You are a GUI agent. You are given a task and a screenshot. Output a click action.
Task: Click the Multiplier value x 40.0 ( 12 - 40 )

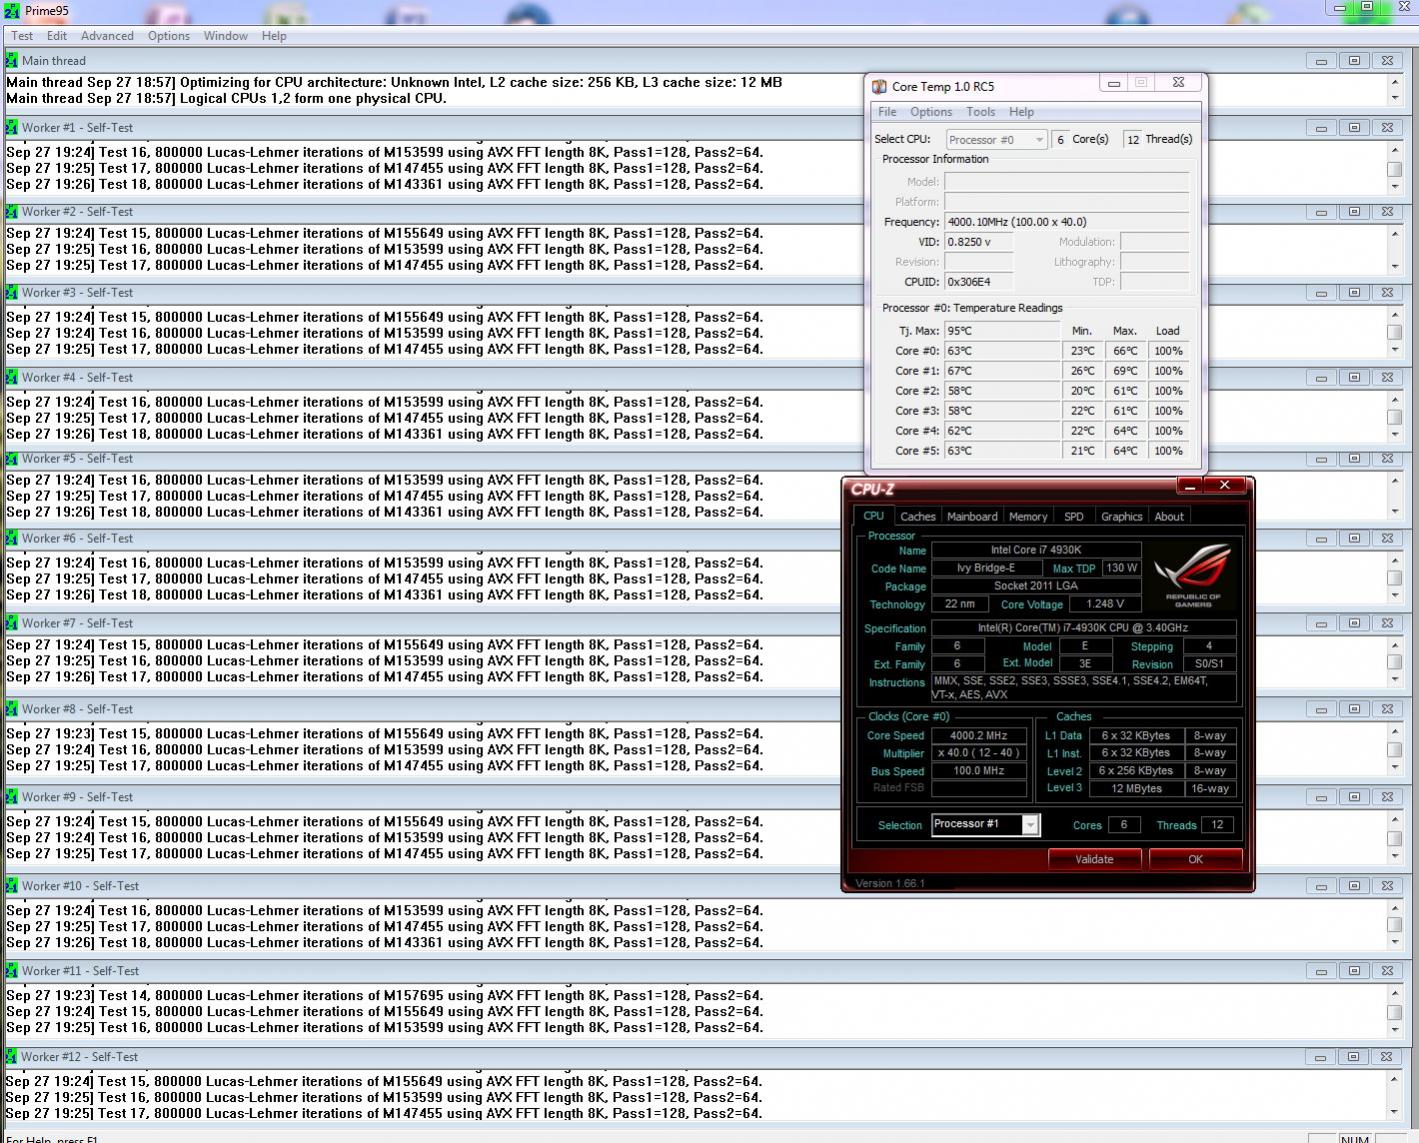click(978, 753)
